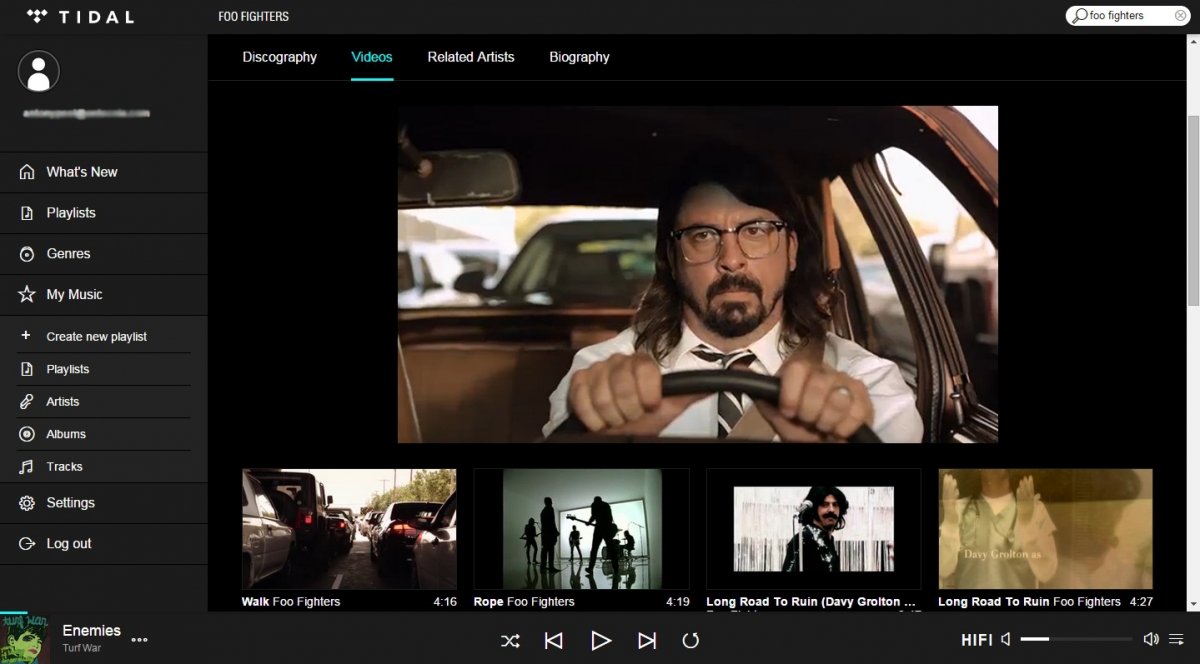Adjust the volume slider
This screenshot has width=1200, height=664.
(1077, 639)
